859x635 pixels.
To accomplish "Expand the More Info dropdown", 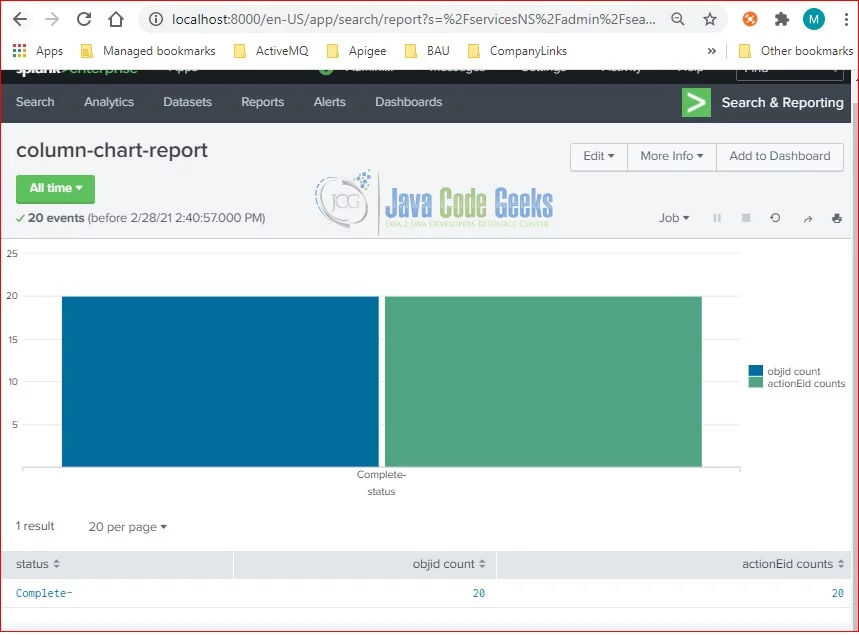I will point(672,157).
